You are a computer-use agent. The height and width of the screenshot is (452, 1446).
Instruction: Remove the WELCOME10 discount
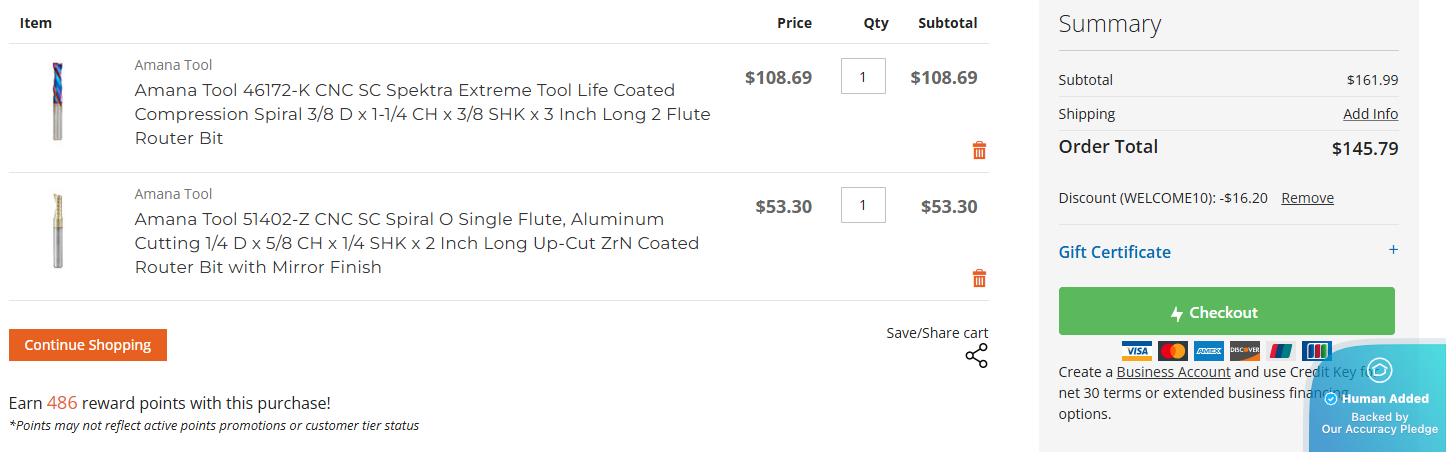point(1307,198)
